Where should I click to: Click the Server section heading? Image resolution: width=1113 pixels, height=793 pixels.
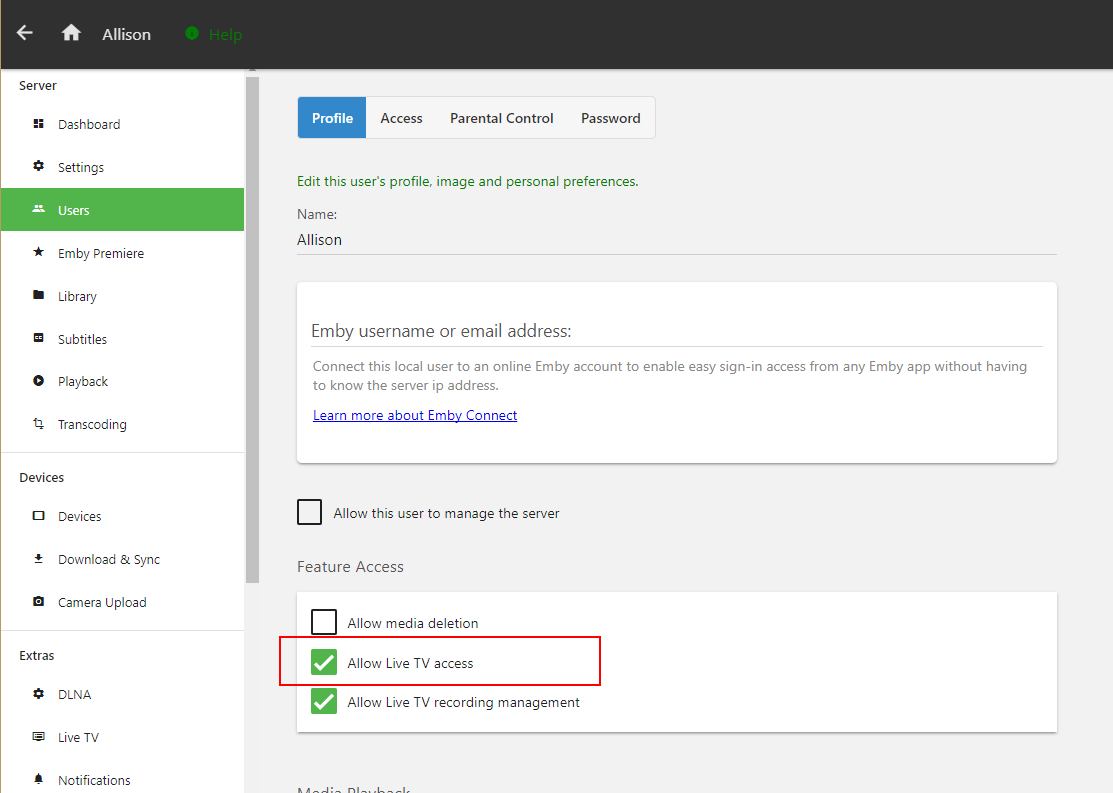click(x=38, y=85)
